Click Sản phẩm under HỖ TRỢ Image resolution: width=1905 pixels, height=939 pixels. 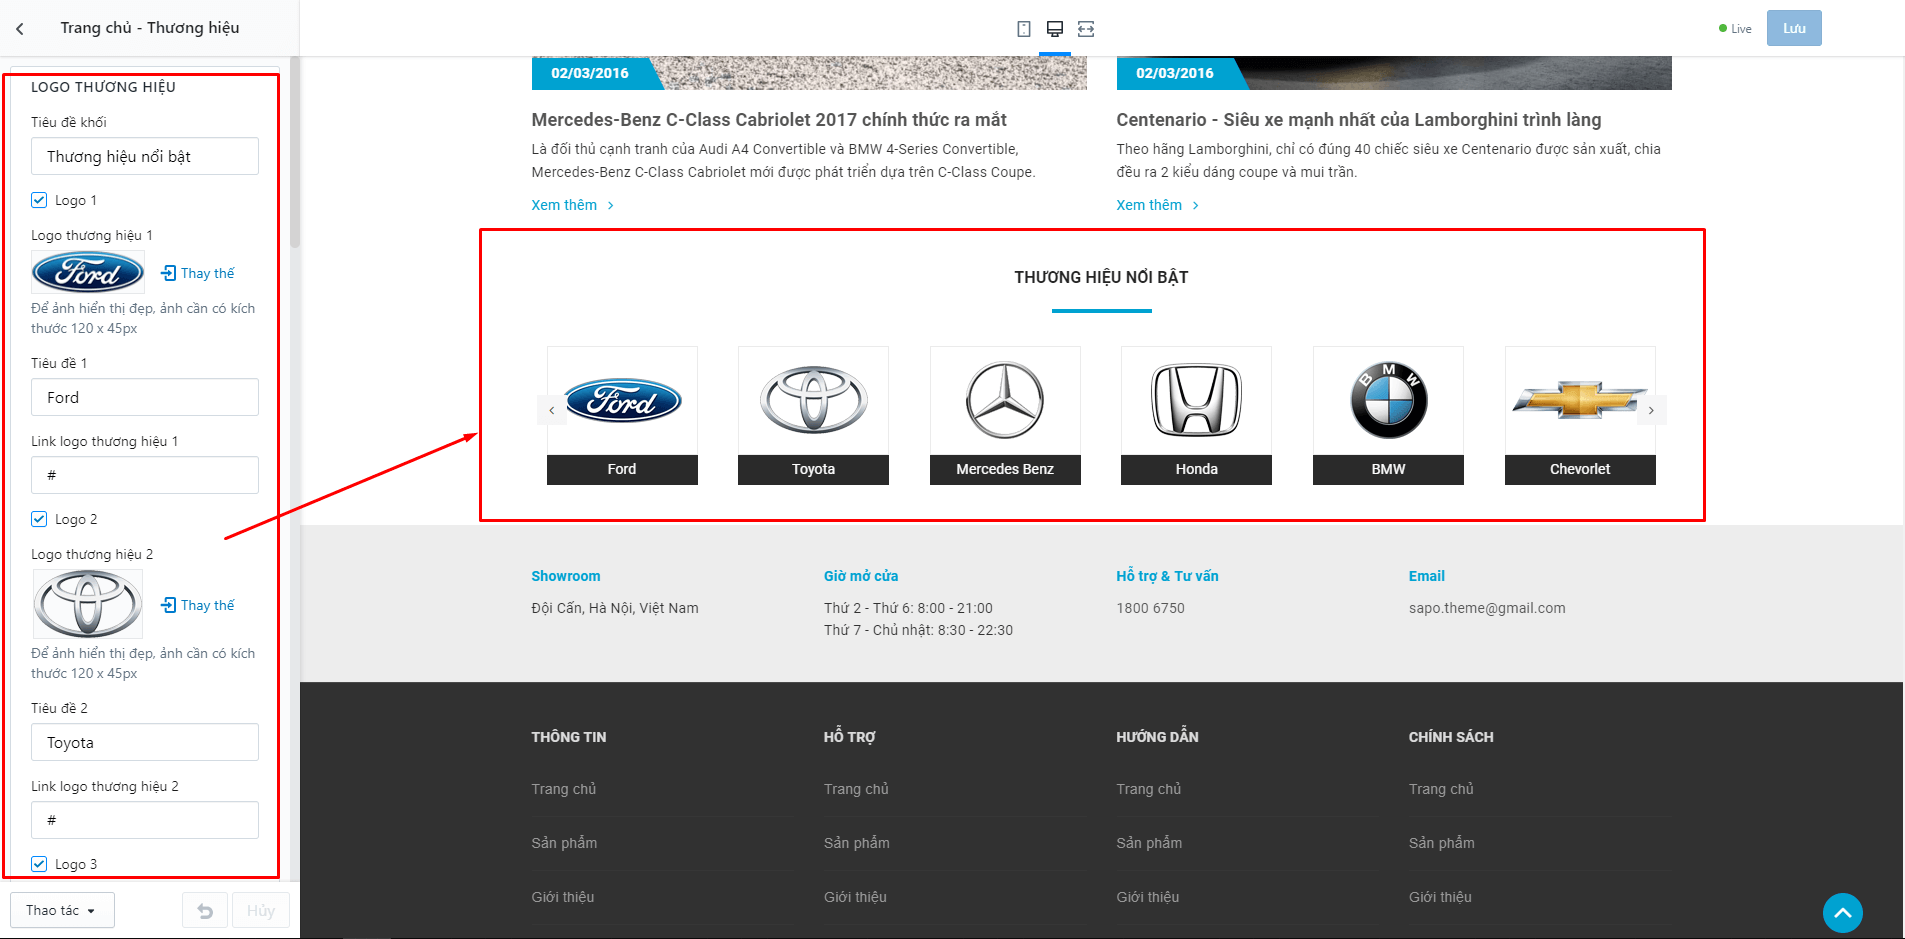[x=857, y=843]
